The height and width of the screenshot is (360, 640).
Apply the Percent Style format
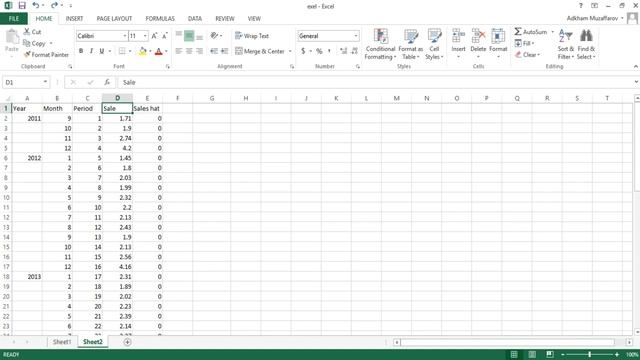click(x=319, y=51)
